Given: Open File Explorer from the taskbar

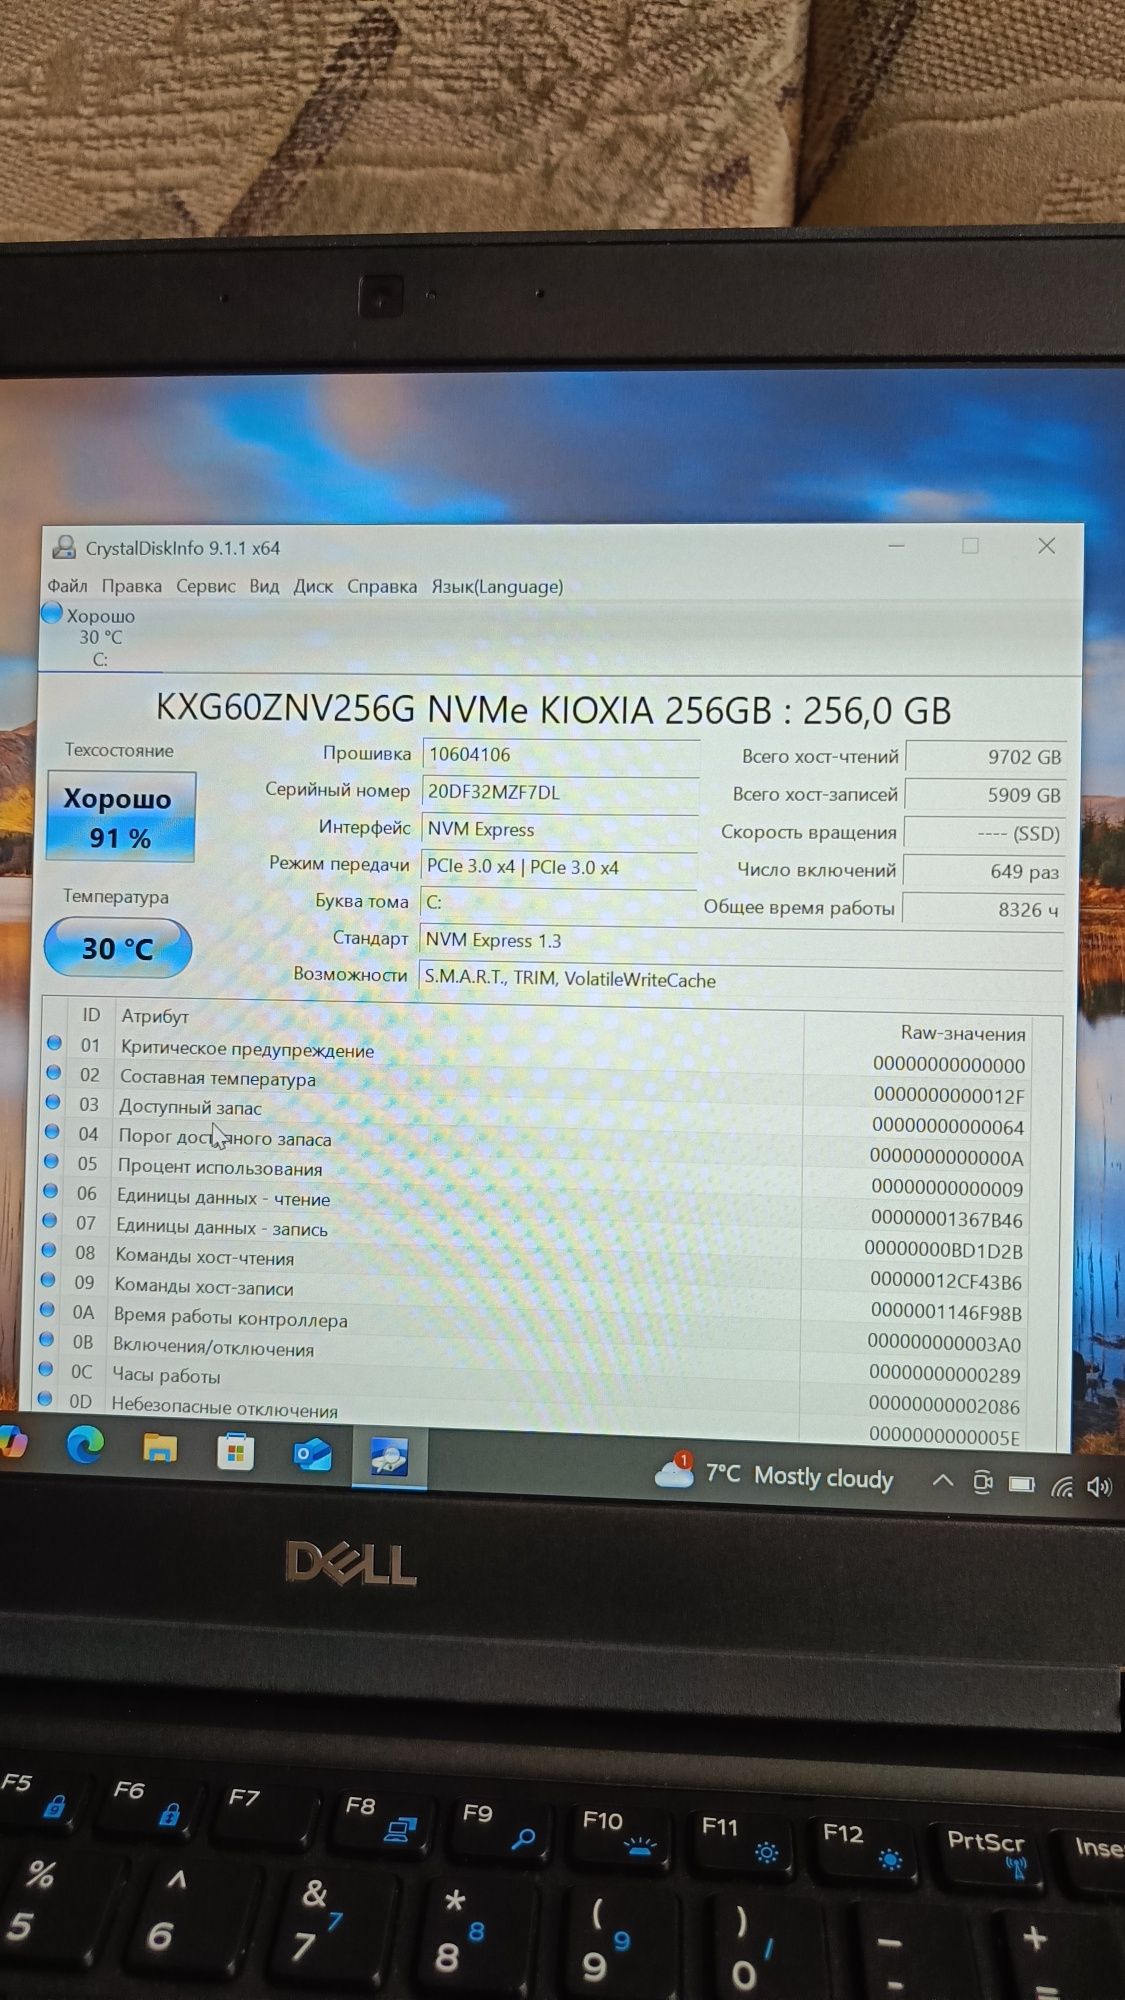Looking at the screenshot, I should click(160, 1449).
